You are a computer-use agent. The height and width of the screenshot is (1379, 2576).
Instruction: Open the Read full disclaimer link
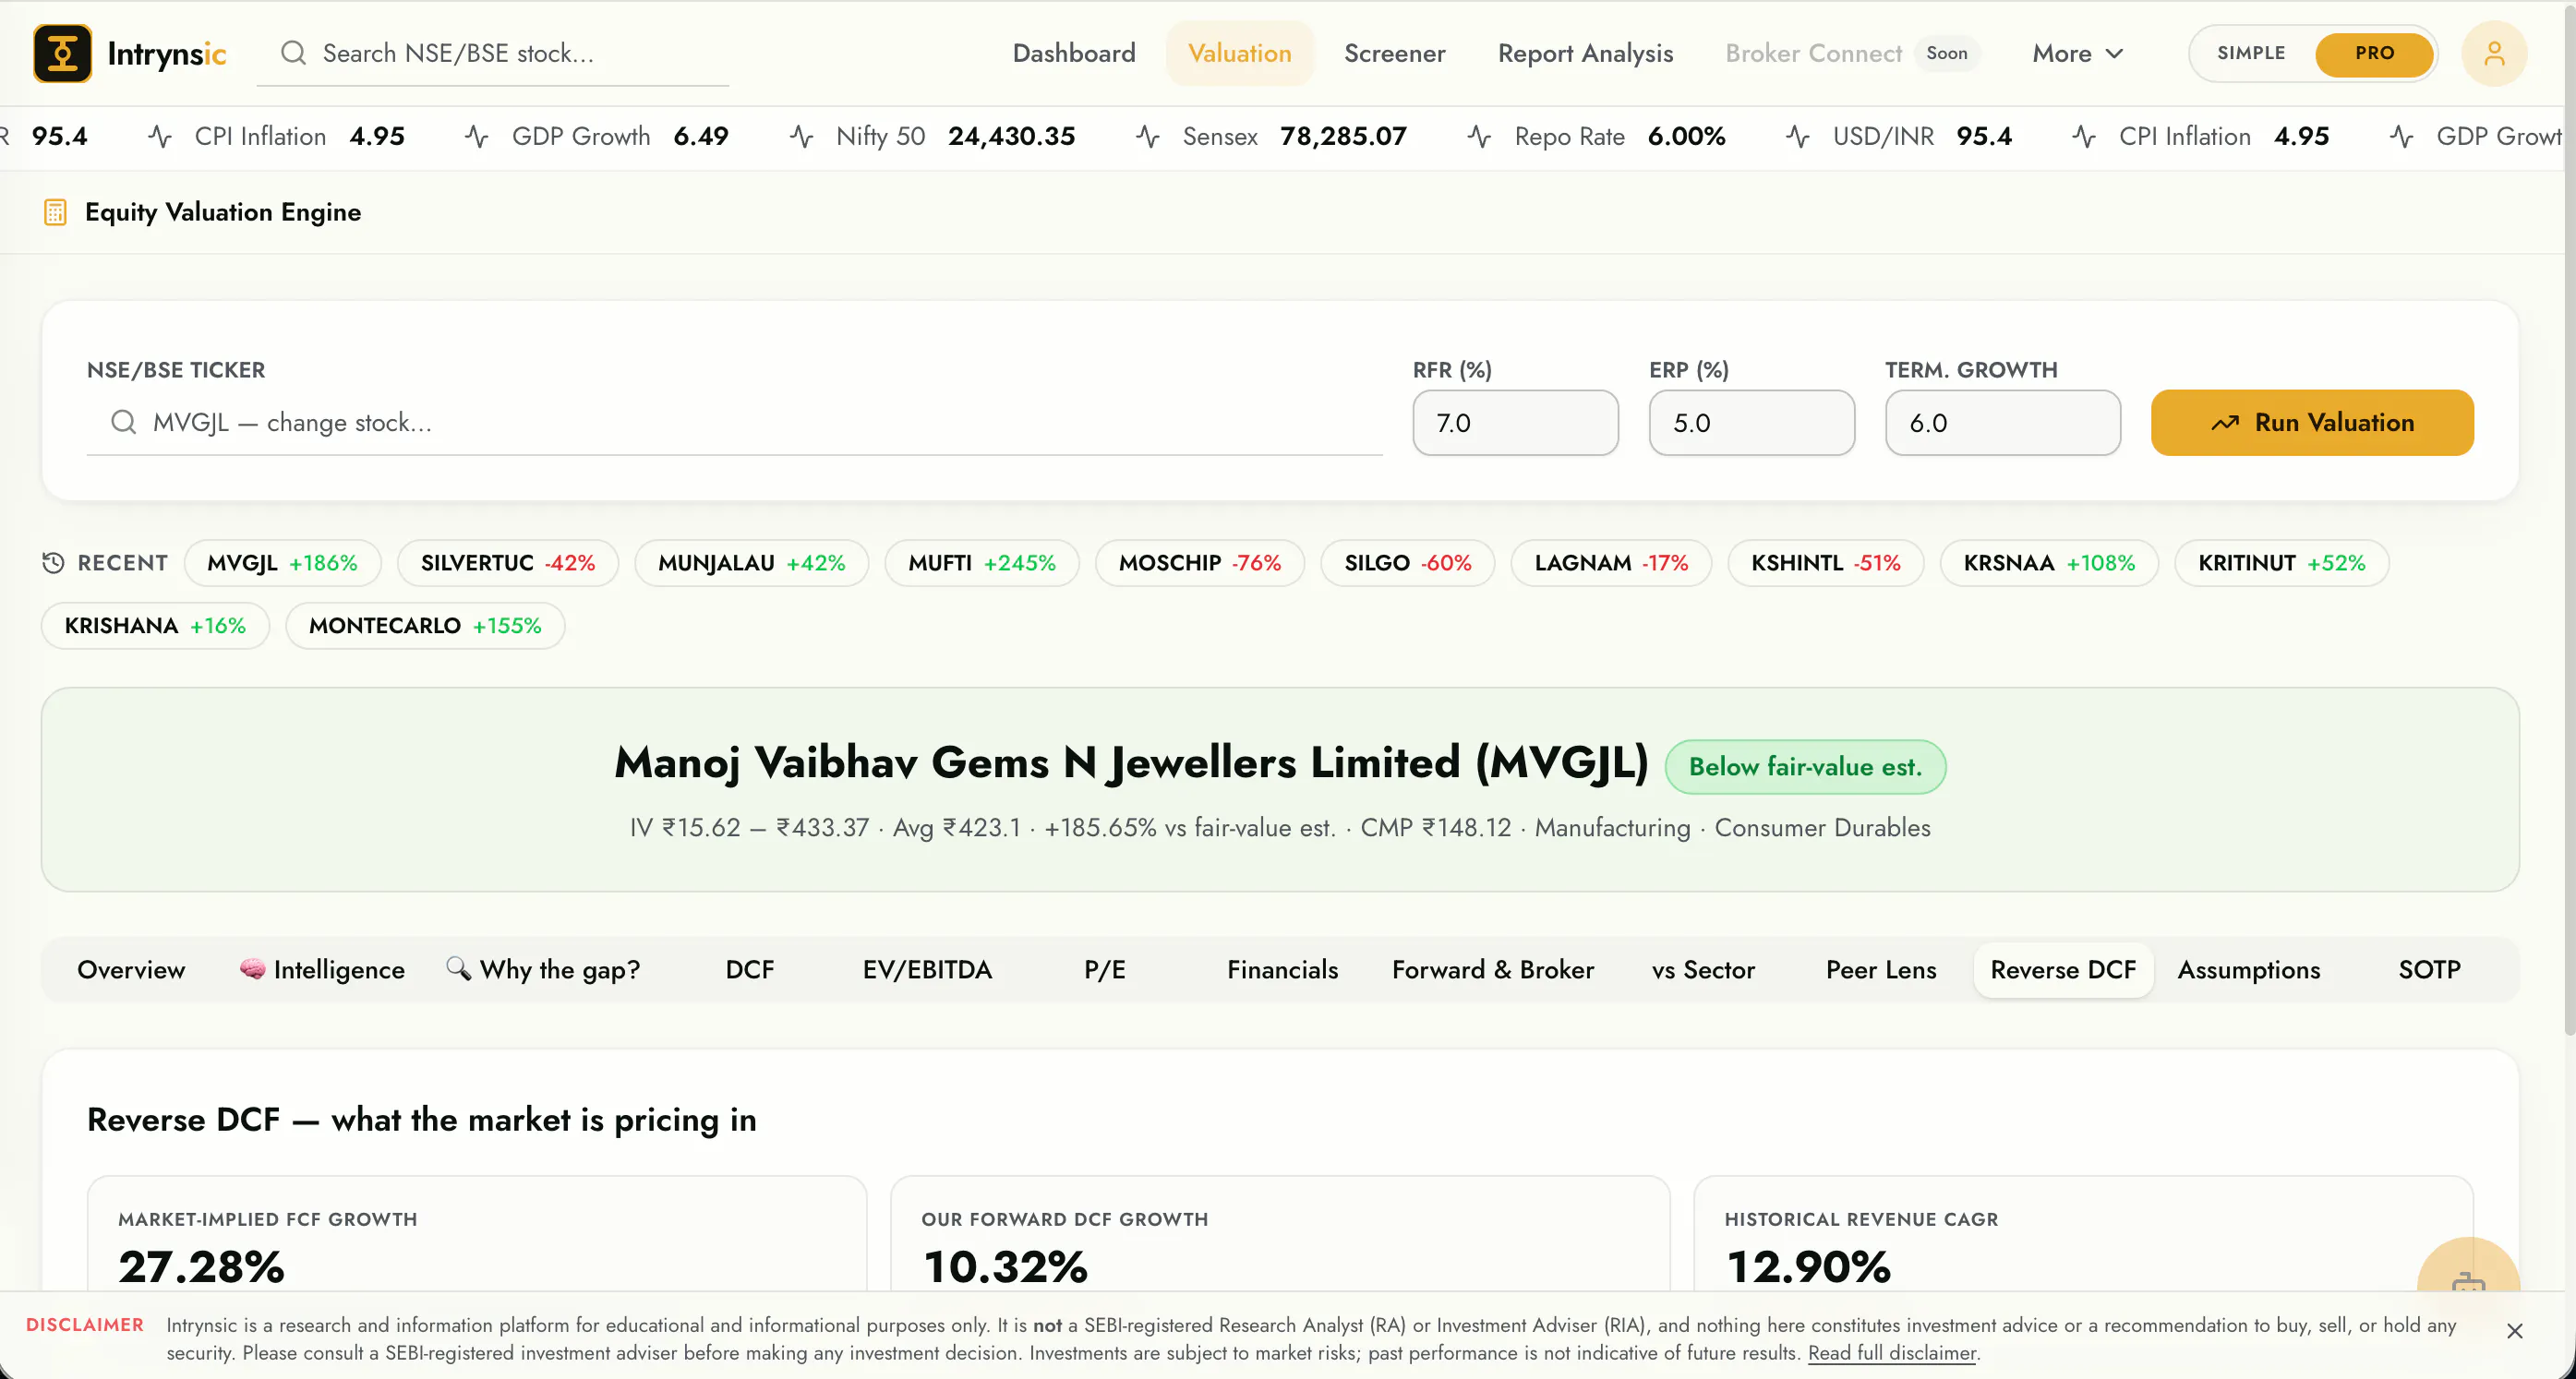click(1892, 1353)
